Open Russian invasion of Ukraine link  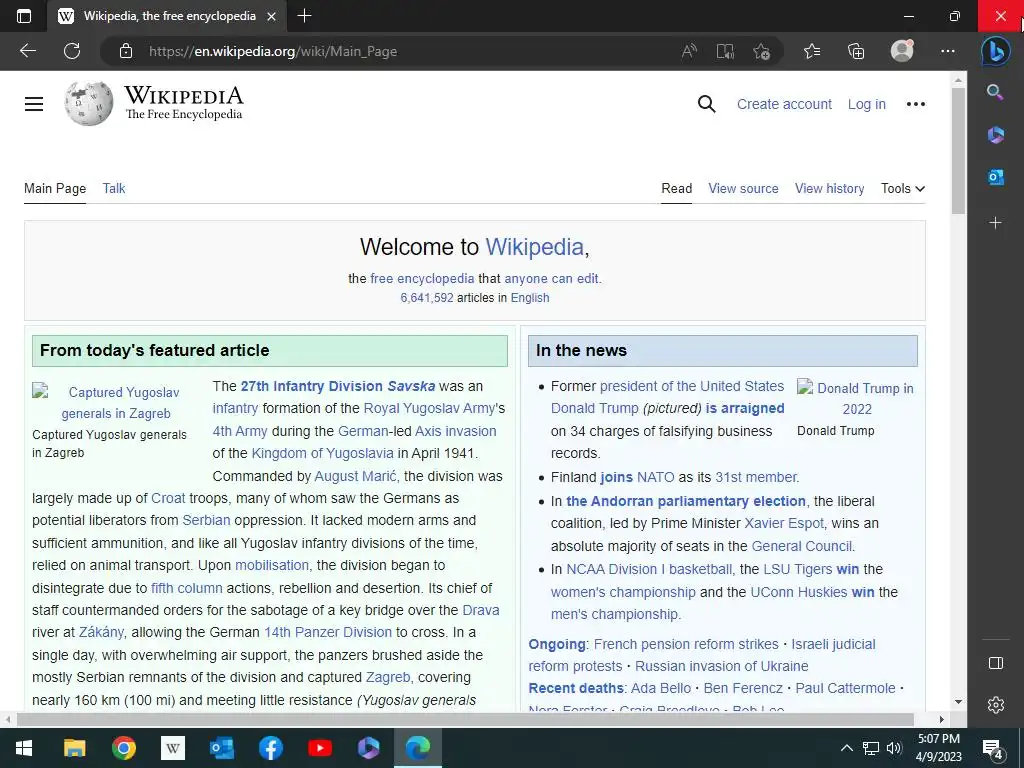point(722,666)
